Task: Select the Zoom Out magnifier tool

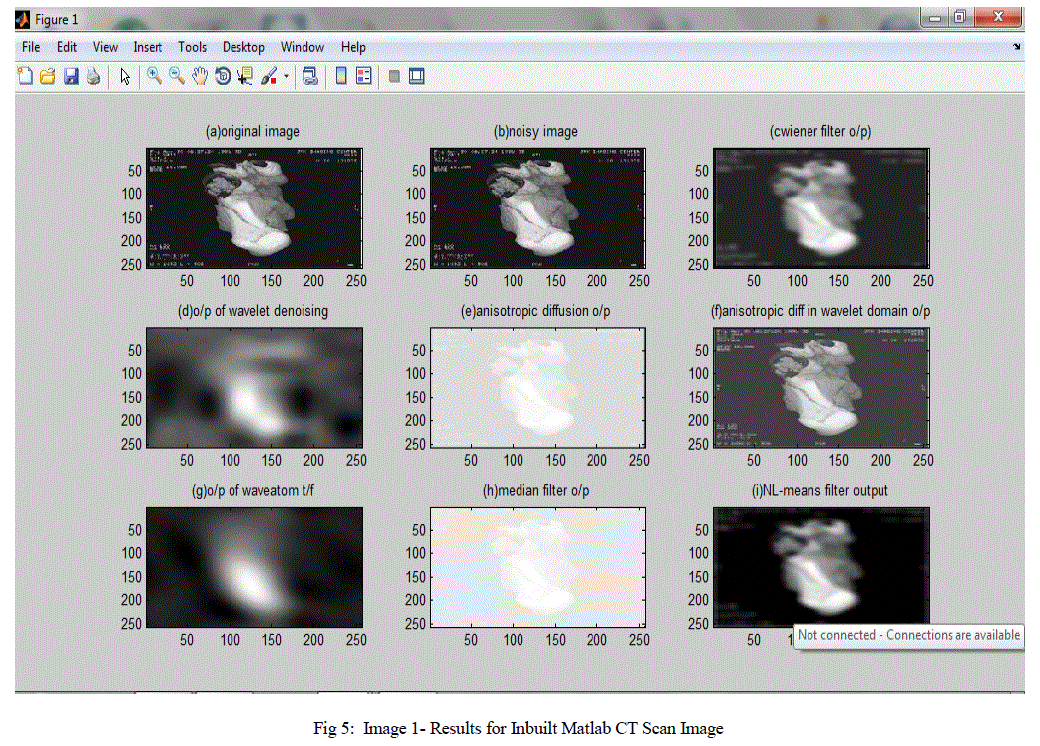Action: tap(177, 76)
